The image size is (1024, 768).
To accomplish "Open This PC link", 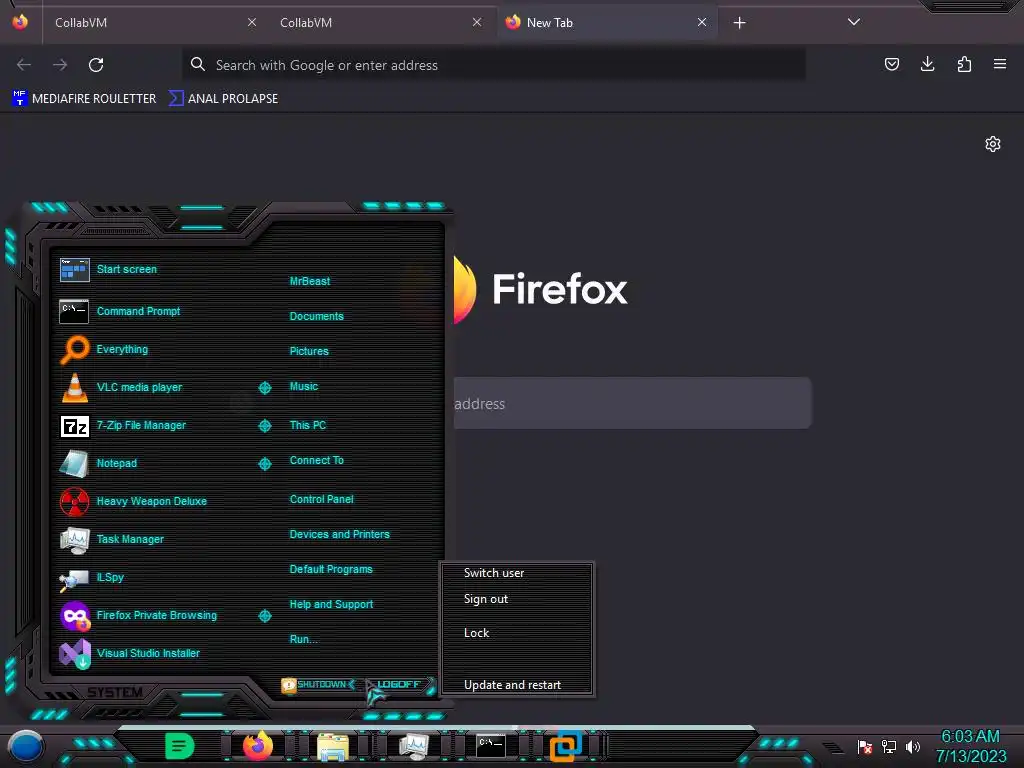I will coord(308,425).
